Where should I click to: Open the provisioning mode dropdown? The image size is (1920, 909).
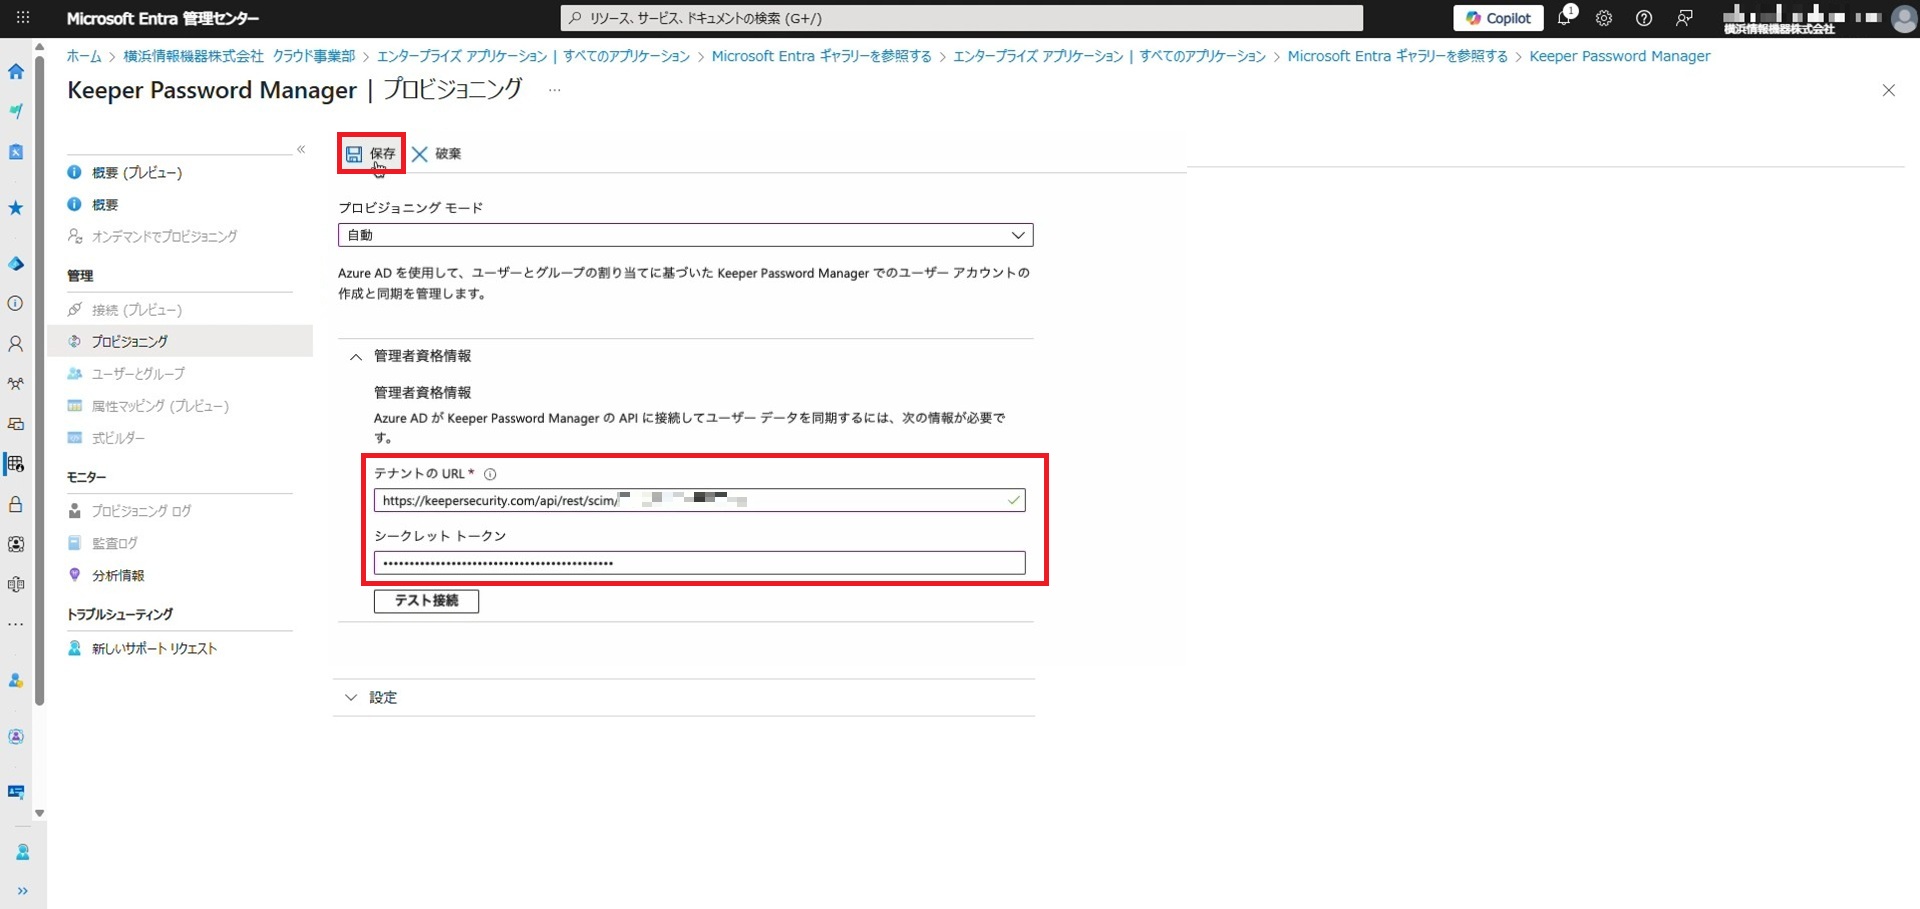point(685,235)
